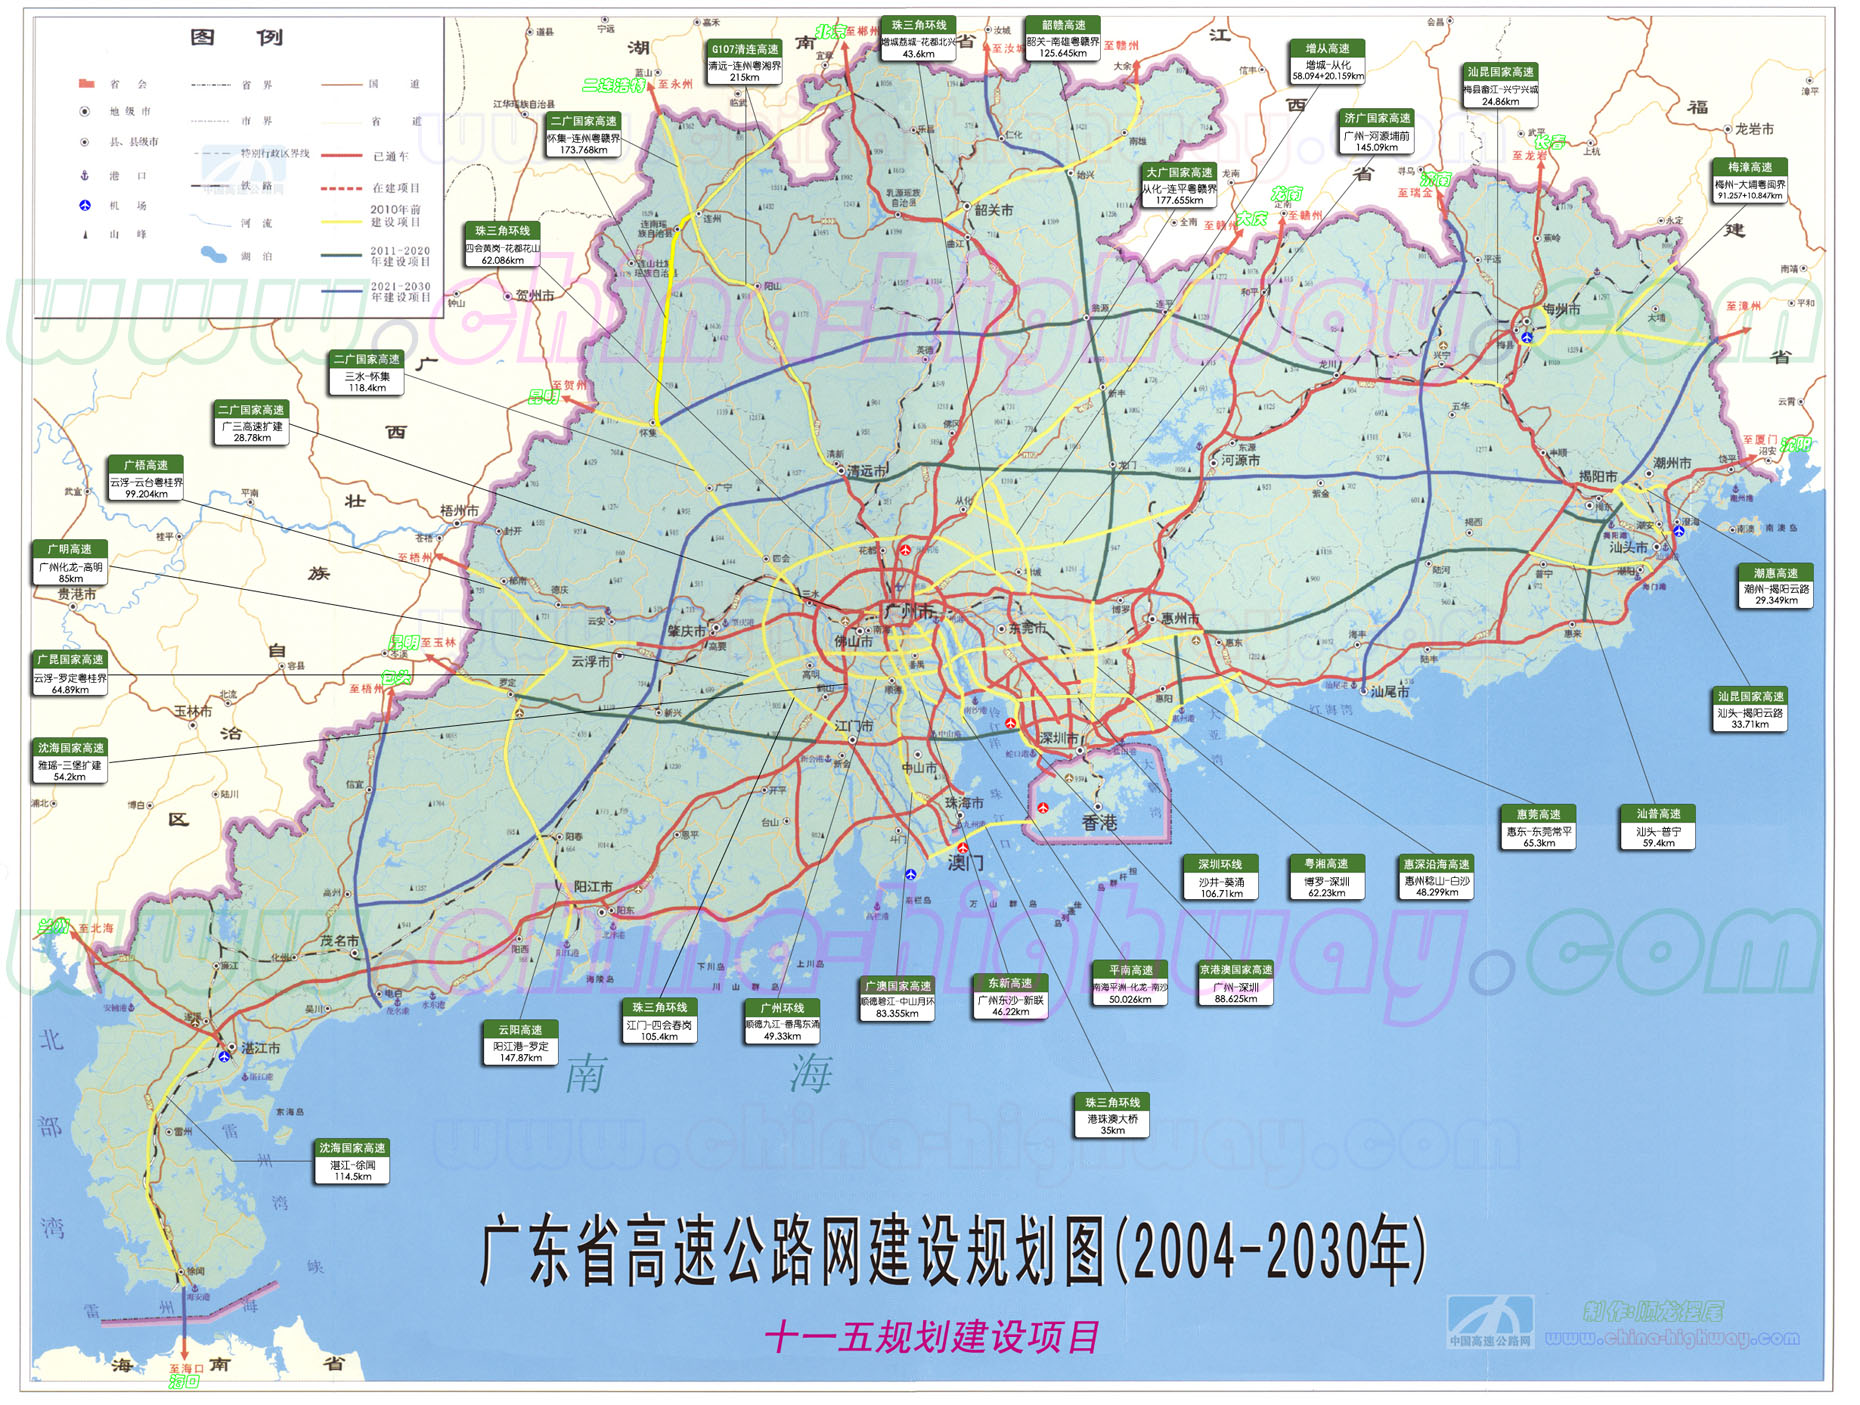Click the 沈海国家高速 湛江-徐闻 callout label
This screenshot has height=1405, width=1860.
coord(352,1161)
